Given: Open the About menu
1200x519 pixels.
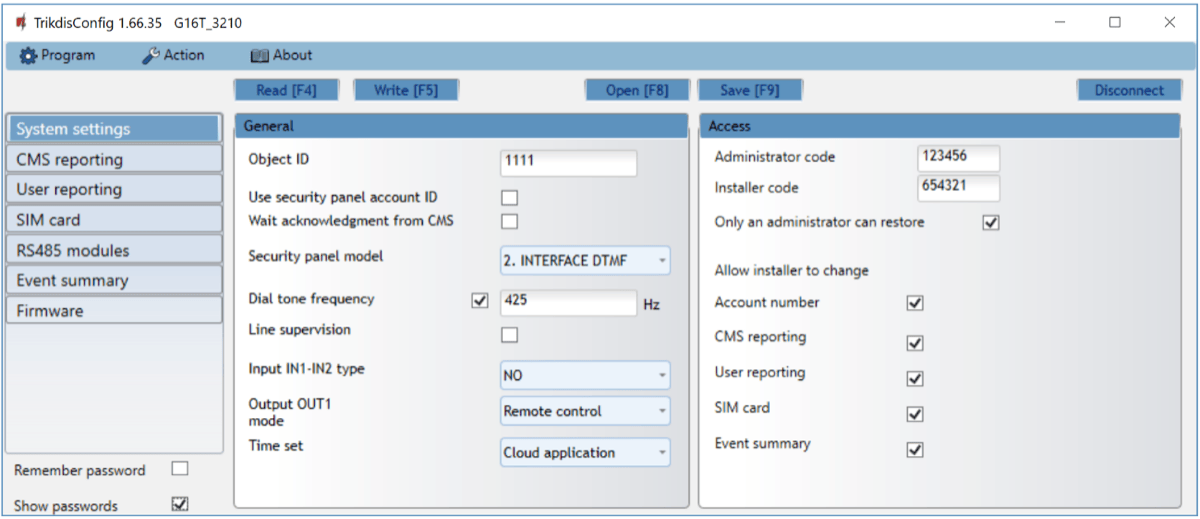Looking at the screenshot, I should coord(281,56).
